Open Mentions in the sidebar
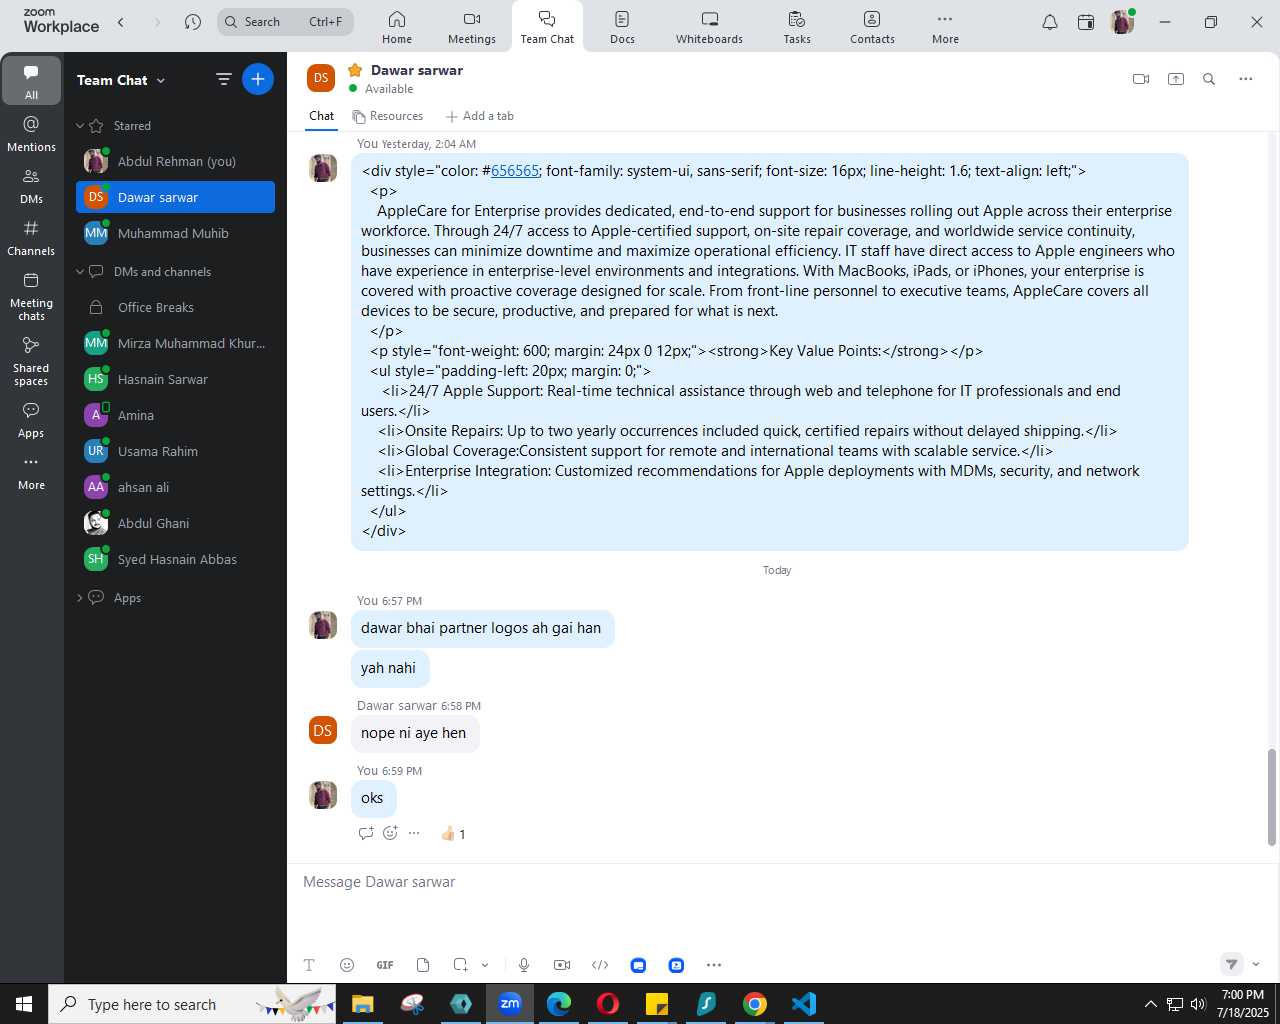The height and width of the screenshot is (1024, 1280). (x=31, y=133)
